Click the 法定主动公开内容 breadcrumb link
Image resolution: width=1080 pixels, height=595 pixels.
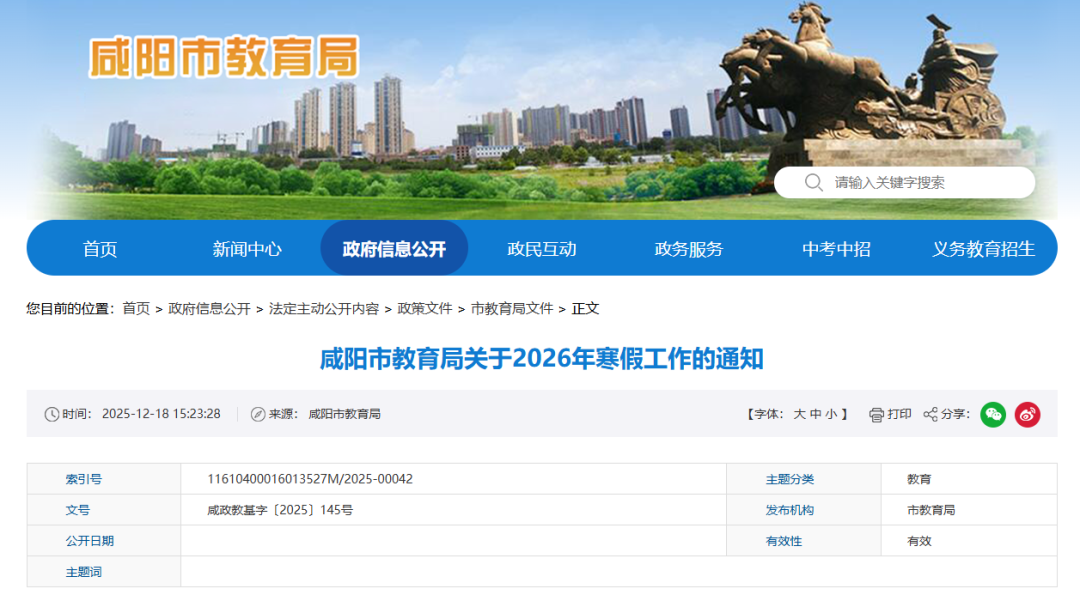pyautogui.click(x=324, y=309)
